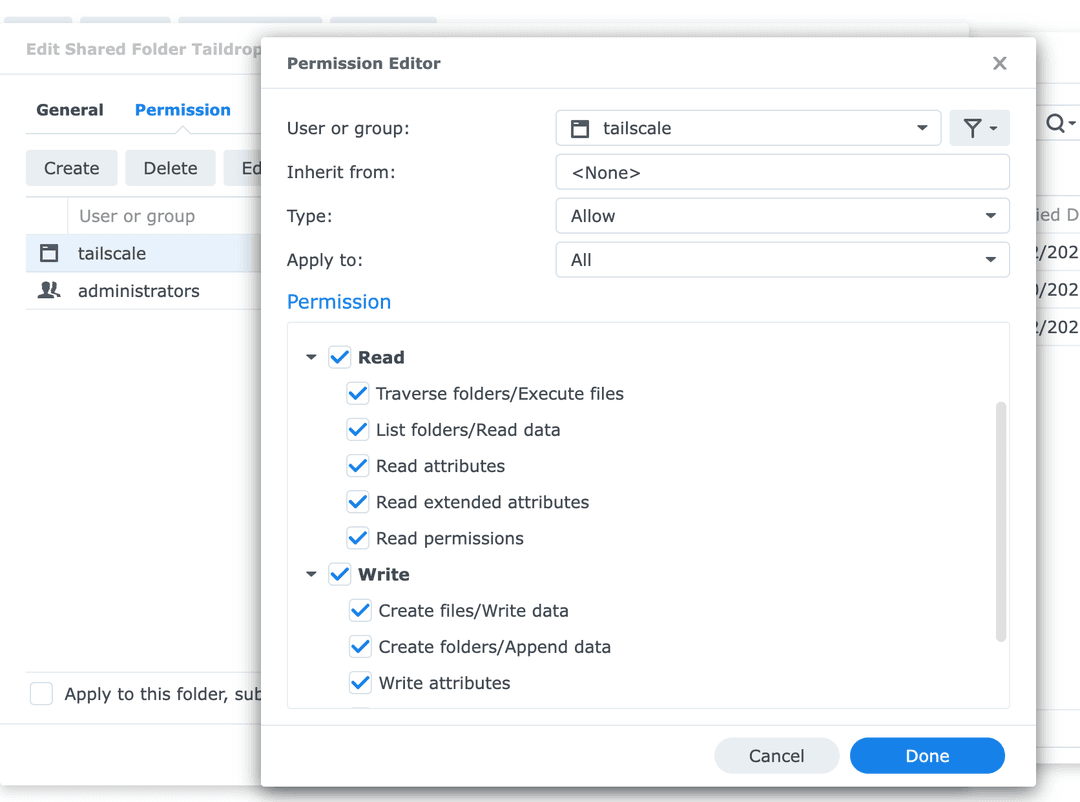Click the administrators group icon
The image size is (1080, 802).
[48, 290]
